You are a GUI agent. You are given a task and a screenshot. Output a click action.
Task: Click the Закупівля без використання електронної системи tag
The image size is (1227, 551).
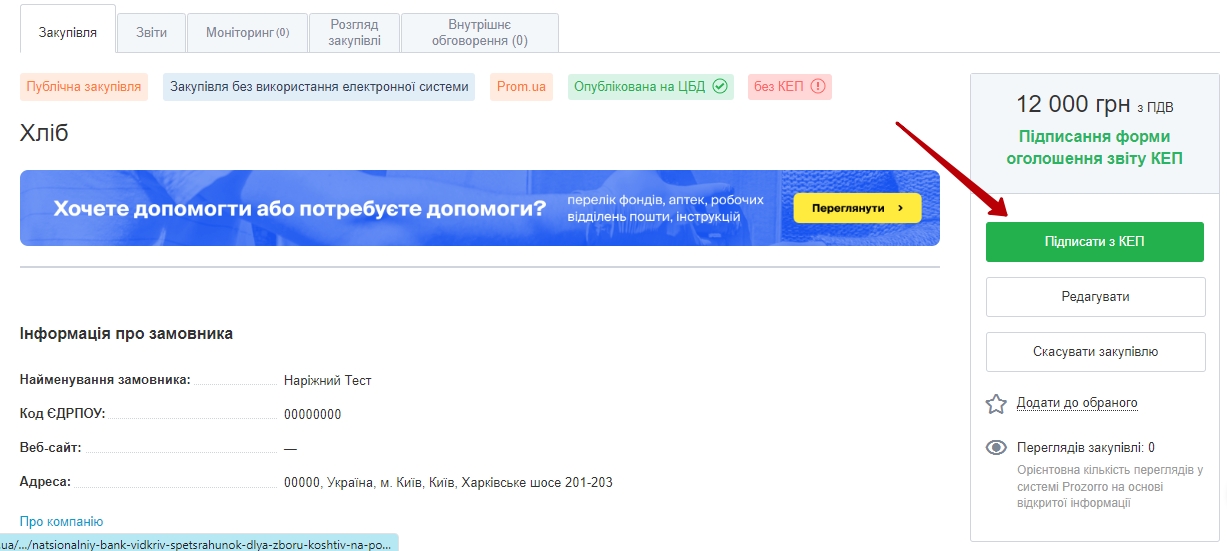coord(319,87)
